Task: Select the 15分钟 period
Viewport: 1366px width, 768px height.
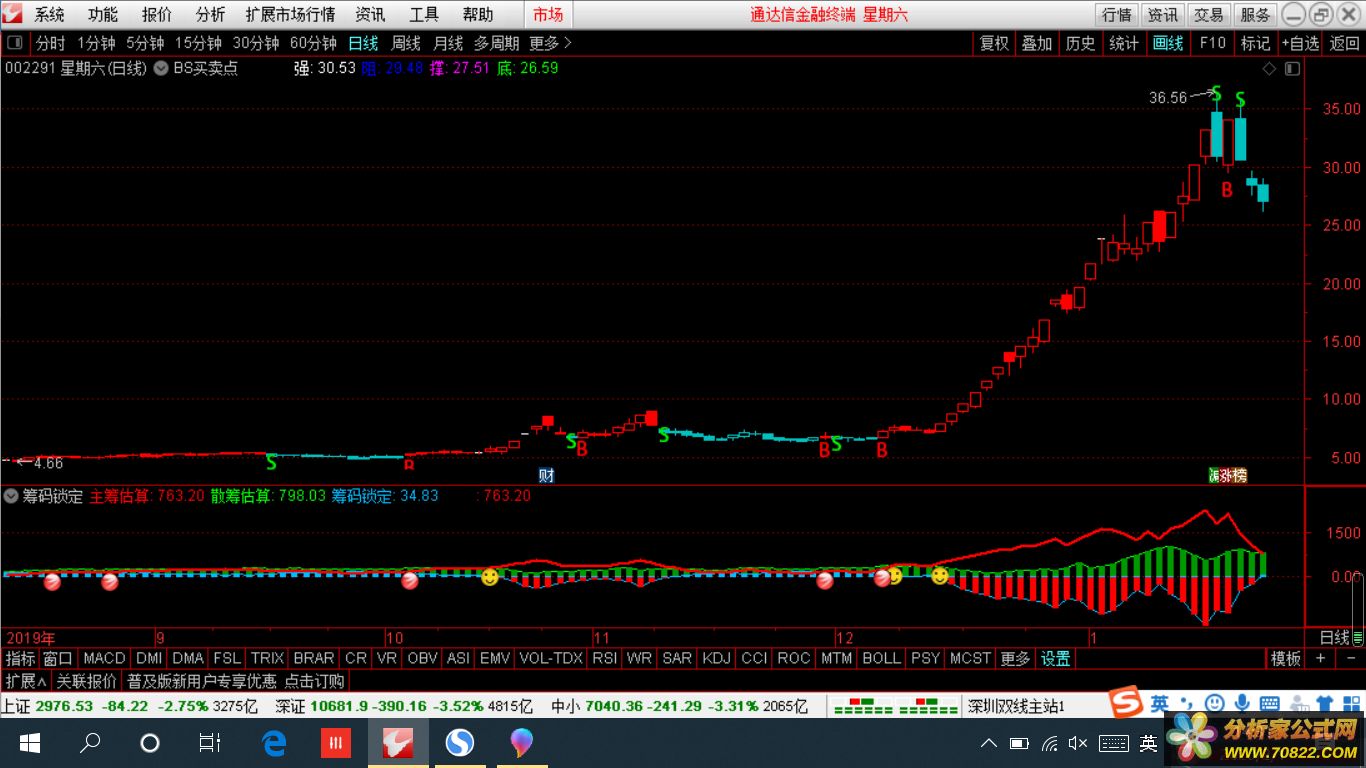Action: [198, 43]
